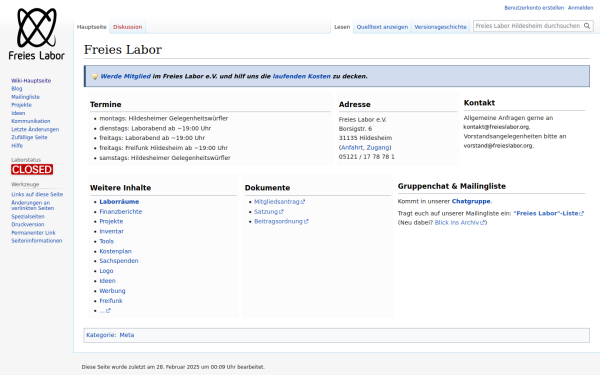Click the lightbulb icon in notice banner
The image size is (600, 375).
coord(95,77)
